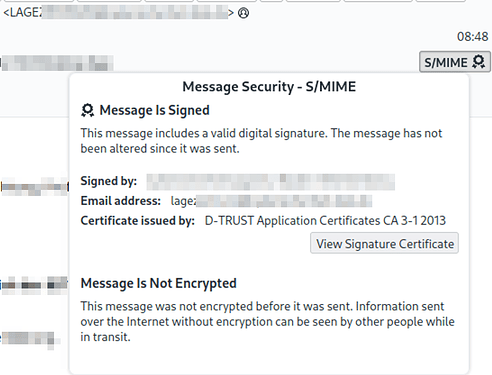
Task: Click the Certificate issued by: label
Action: click(x=138, y=221)
